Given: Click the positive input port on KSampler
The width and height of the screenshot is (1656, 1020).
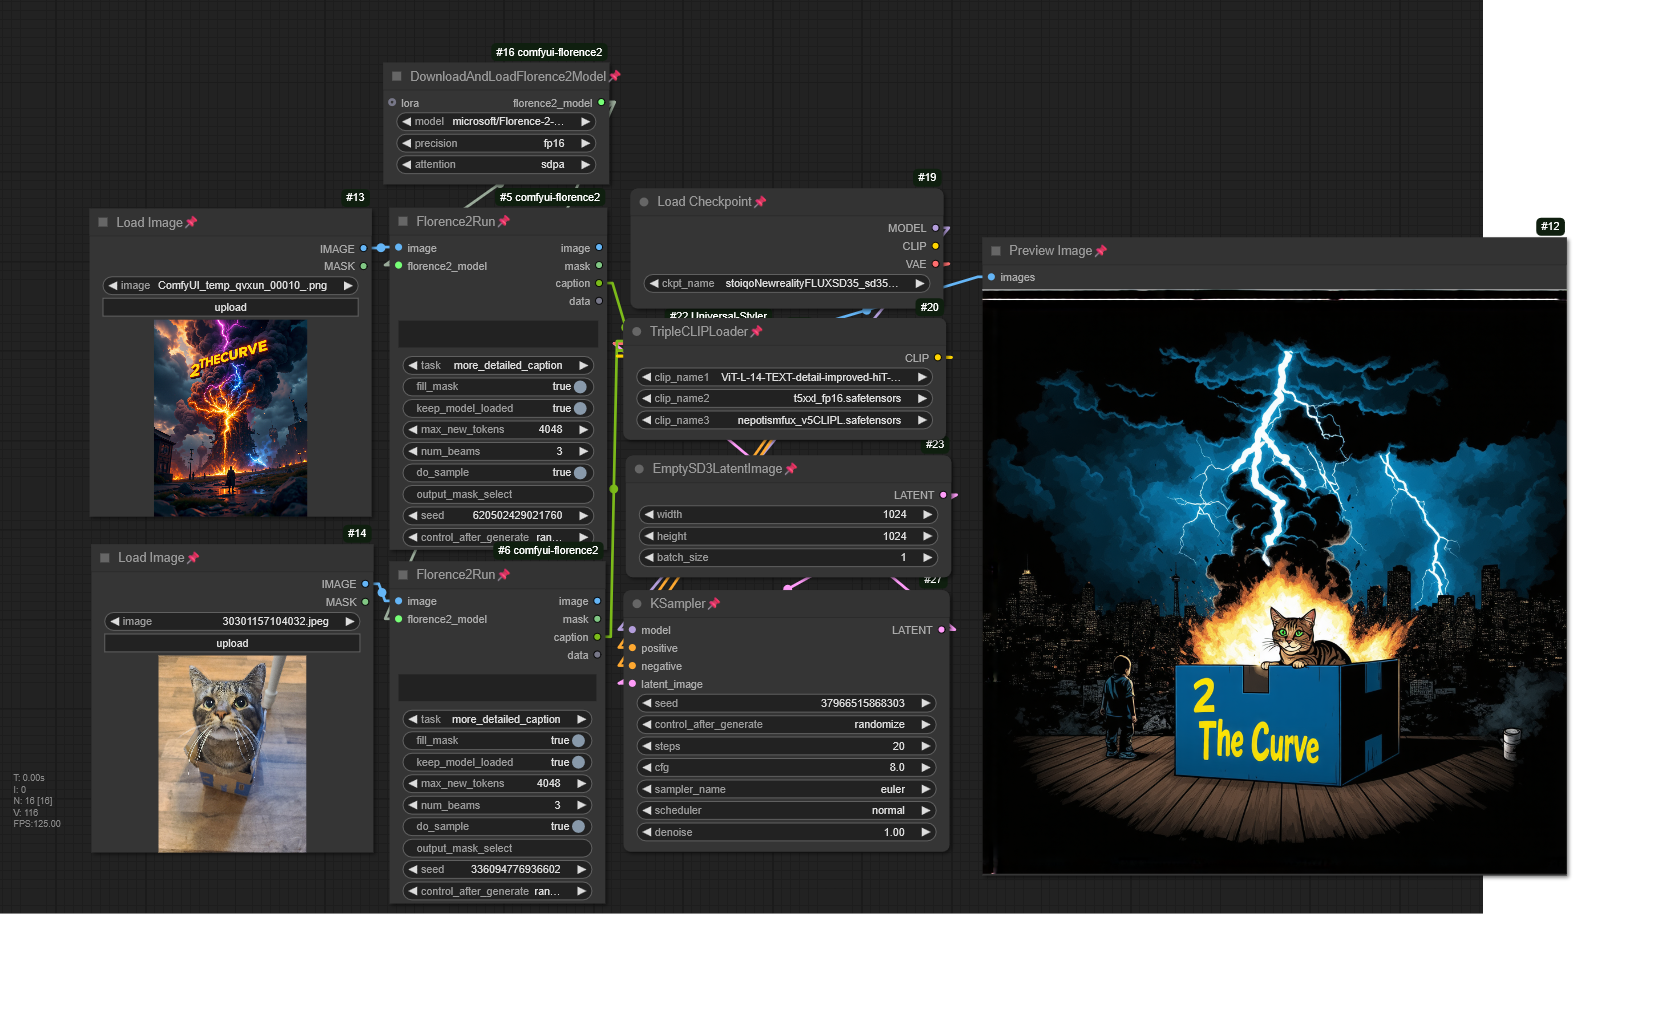Looking at the screenshot, I should coord(632,648).
